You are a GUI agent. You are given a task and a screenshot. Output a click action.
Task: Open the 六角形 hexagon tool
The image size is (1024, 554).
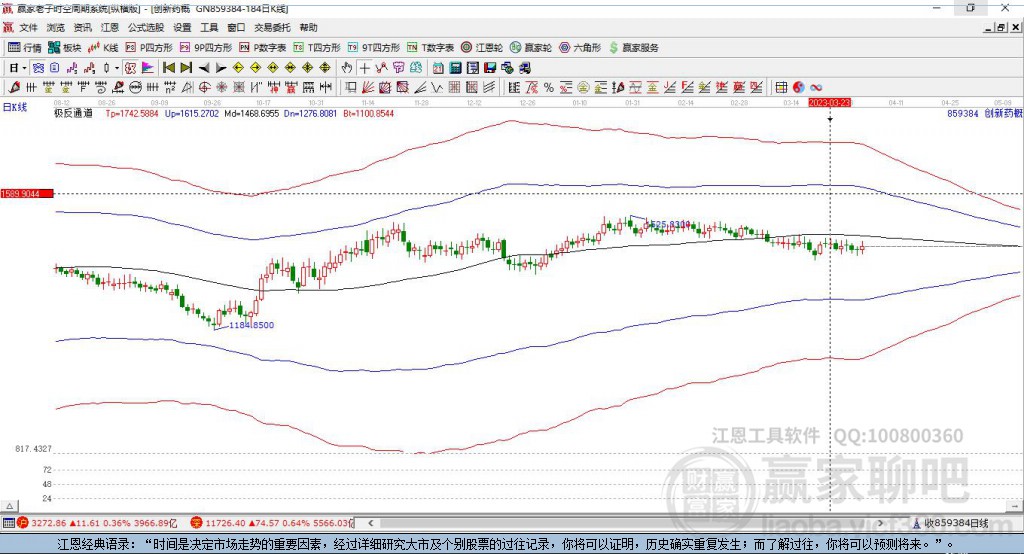tap(580, 48)
